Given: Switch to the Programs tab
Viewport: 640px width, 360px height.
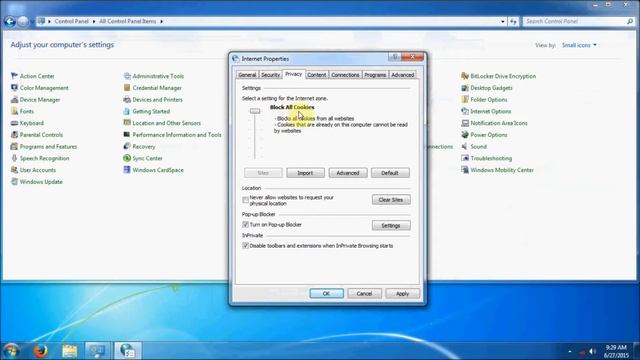Looking at the screenshot, I should [375, 75].
